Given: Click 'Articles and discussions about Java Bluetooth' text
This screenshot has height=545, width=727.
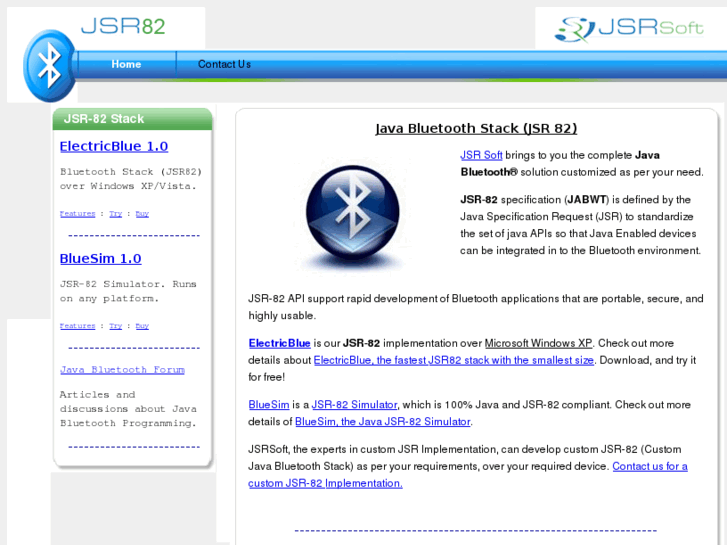Looking at the screenshot, I should tap(128, 409).
